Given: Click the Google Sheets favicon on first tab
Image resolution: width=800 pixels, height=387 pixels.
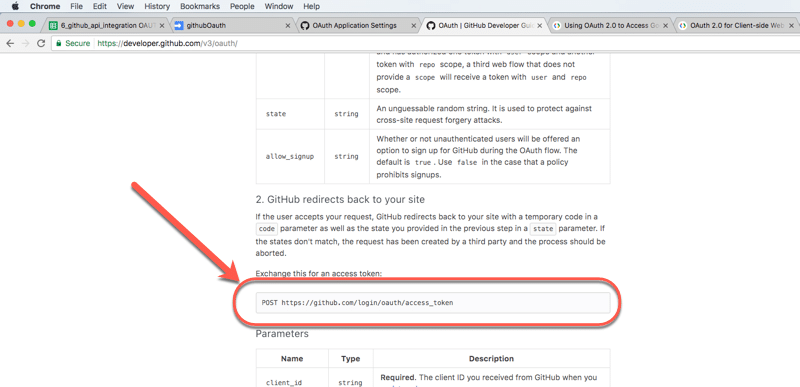Looking at the screenshot, I should click(x=53, y=25).
